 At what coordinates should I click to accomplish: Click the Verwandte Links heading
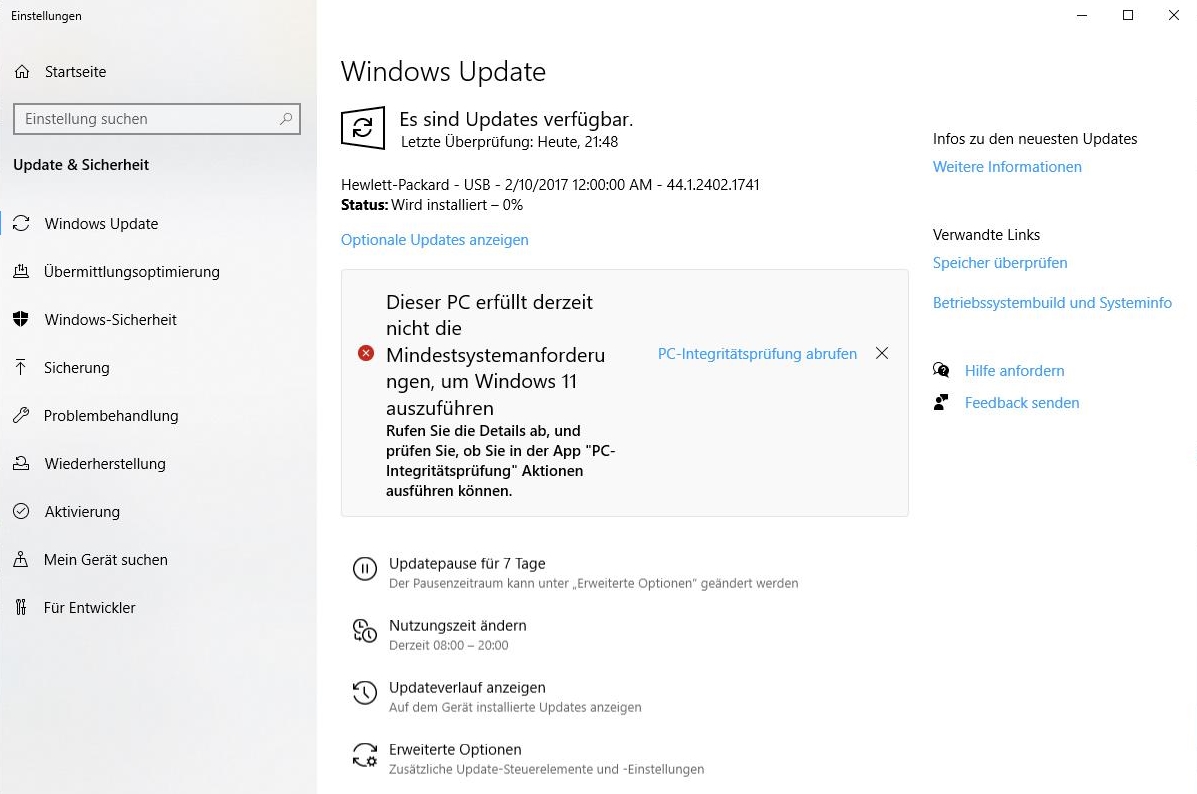986,235
